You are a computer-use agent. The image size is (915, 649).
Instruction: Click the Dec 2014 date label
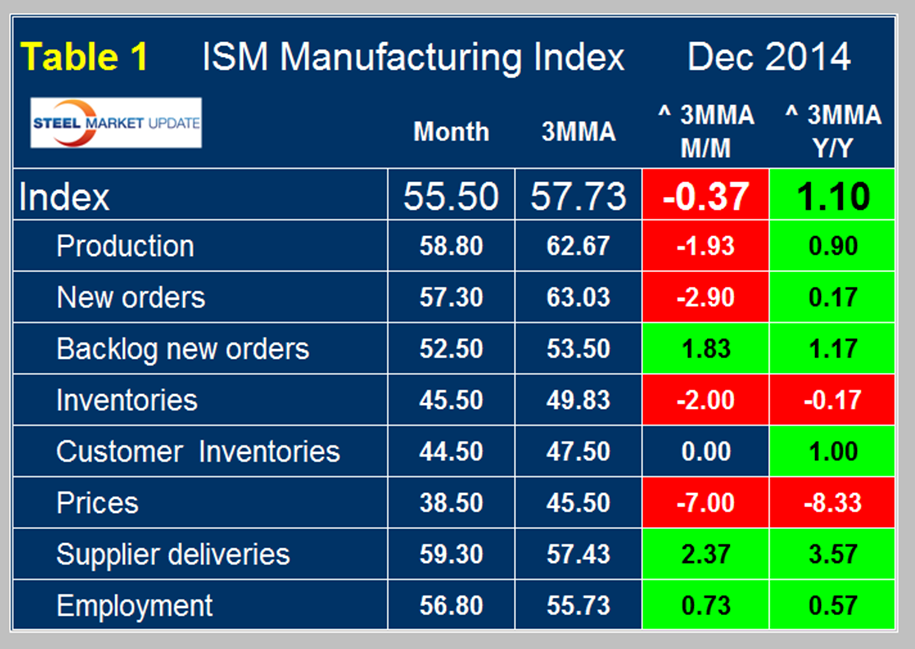768,57
